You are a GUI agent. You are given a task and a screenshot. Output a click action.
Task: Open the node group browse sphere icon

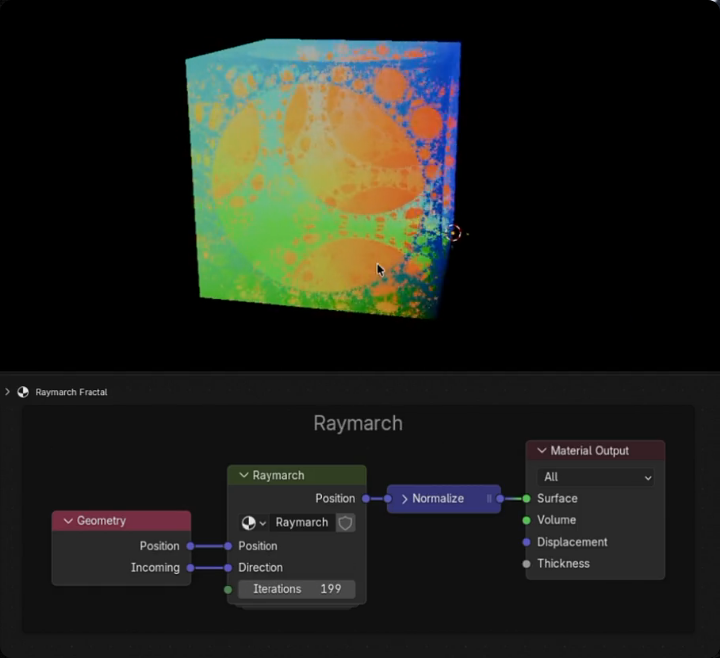(x=249, y=522)
